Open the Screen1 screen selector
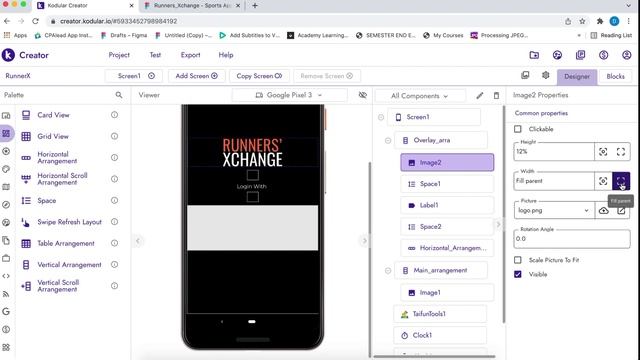 pos(134,76)
